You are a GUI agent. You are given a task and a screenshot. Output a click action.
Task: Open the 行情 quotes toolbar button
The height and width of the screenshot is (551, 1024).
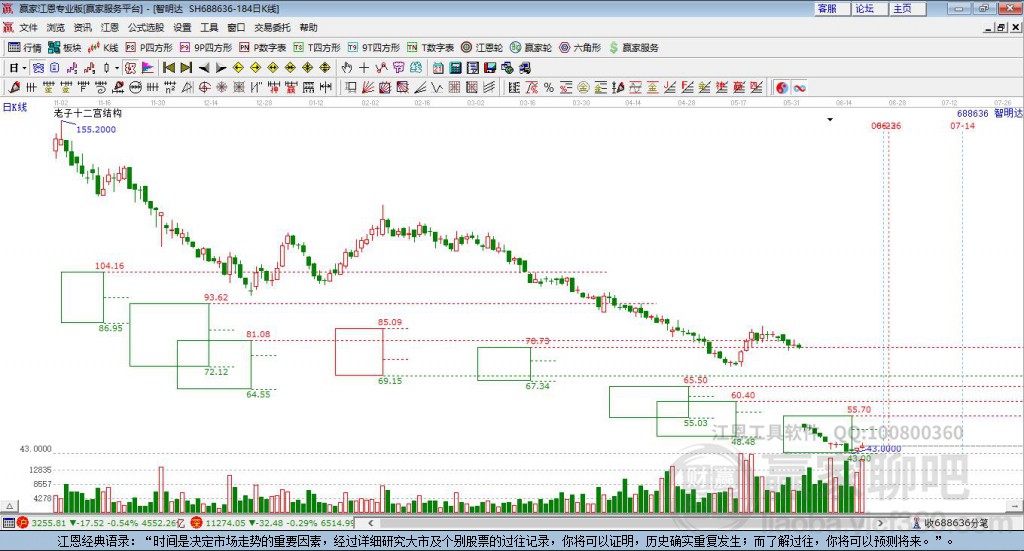24,48
